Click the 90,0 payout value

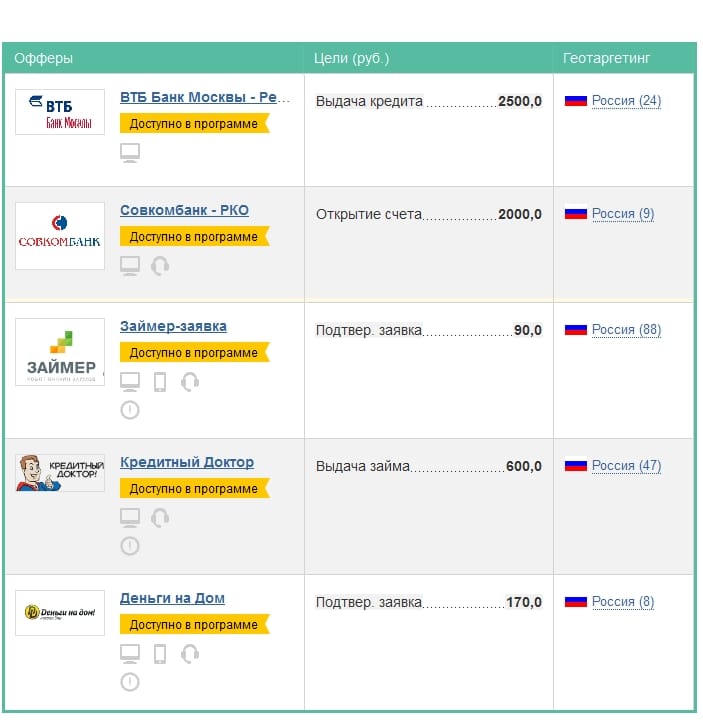point(528,331)
